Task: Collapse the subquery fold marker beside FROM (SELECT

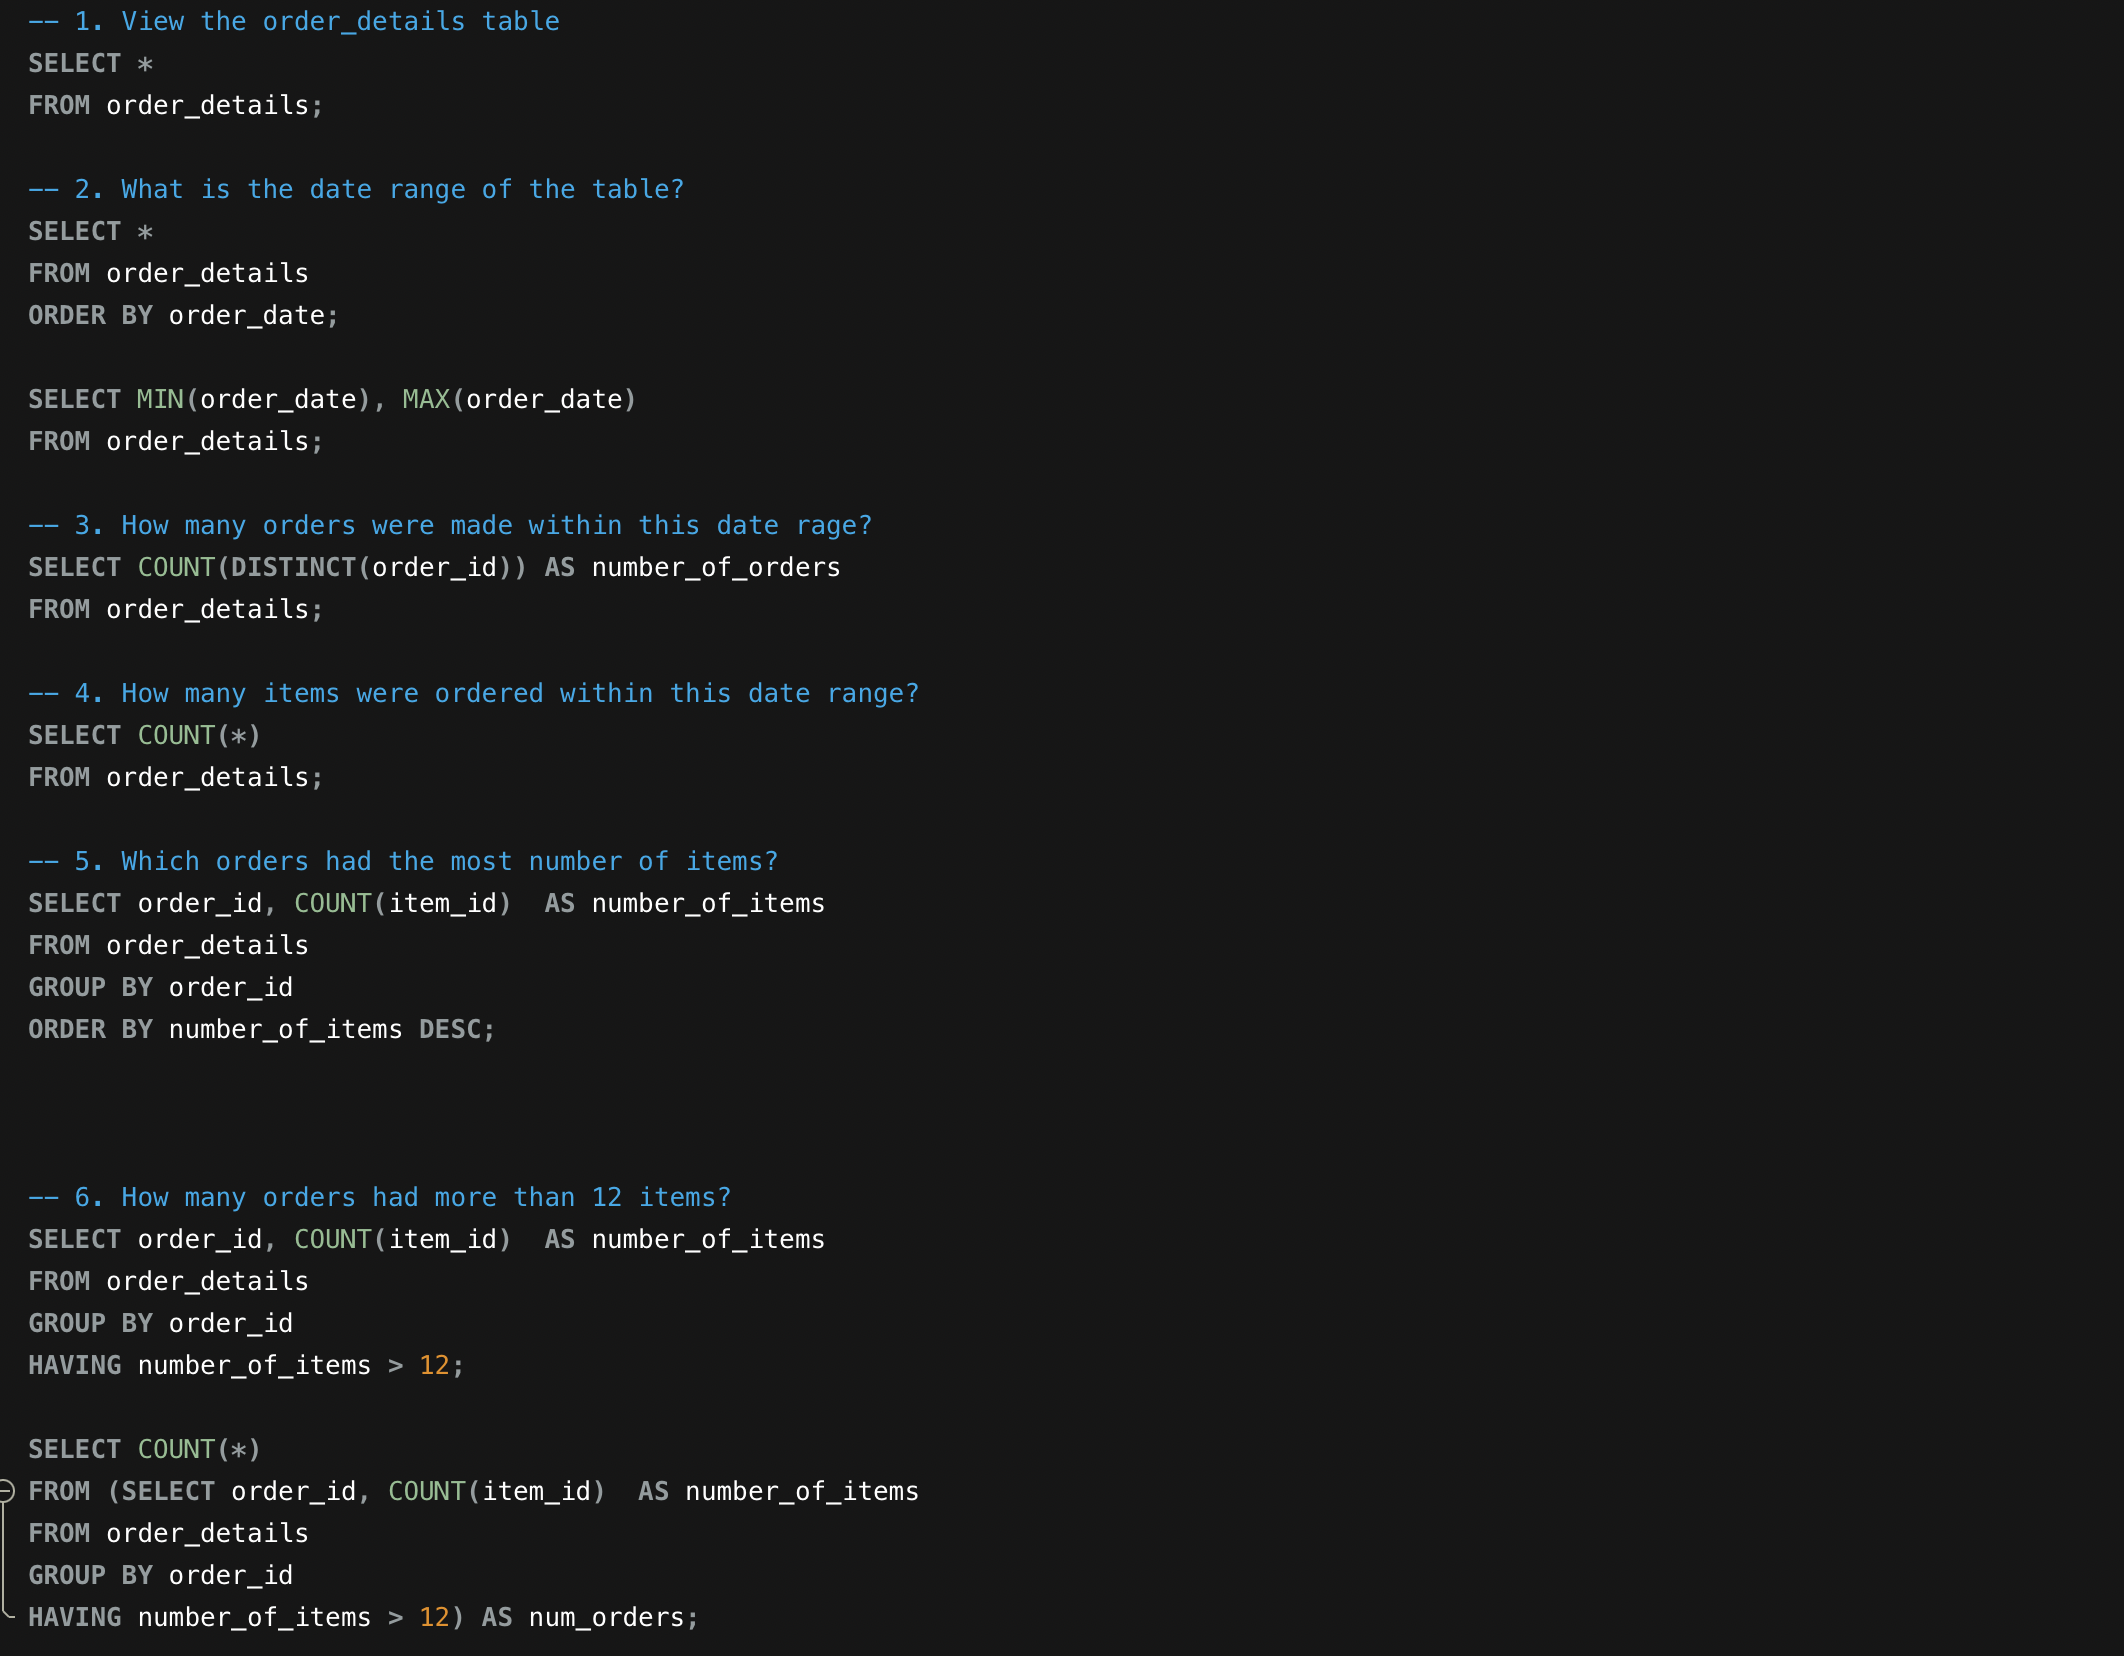Action: (x=6, y=1491)
